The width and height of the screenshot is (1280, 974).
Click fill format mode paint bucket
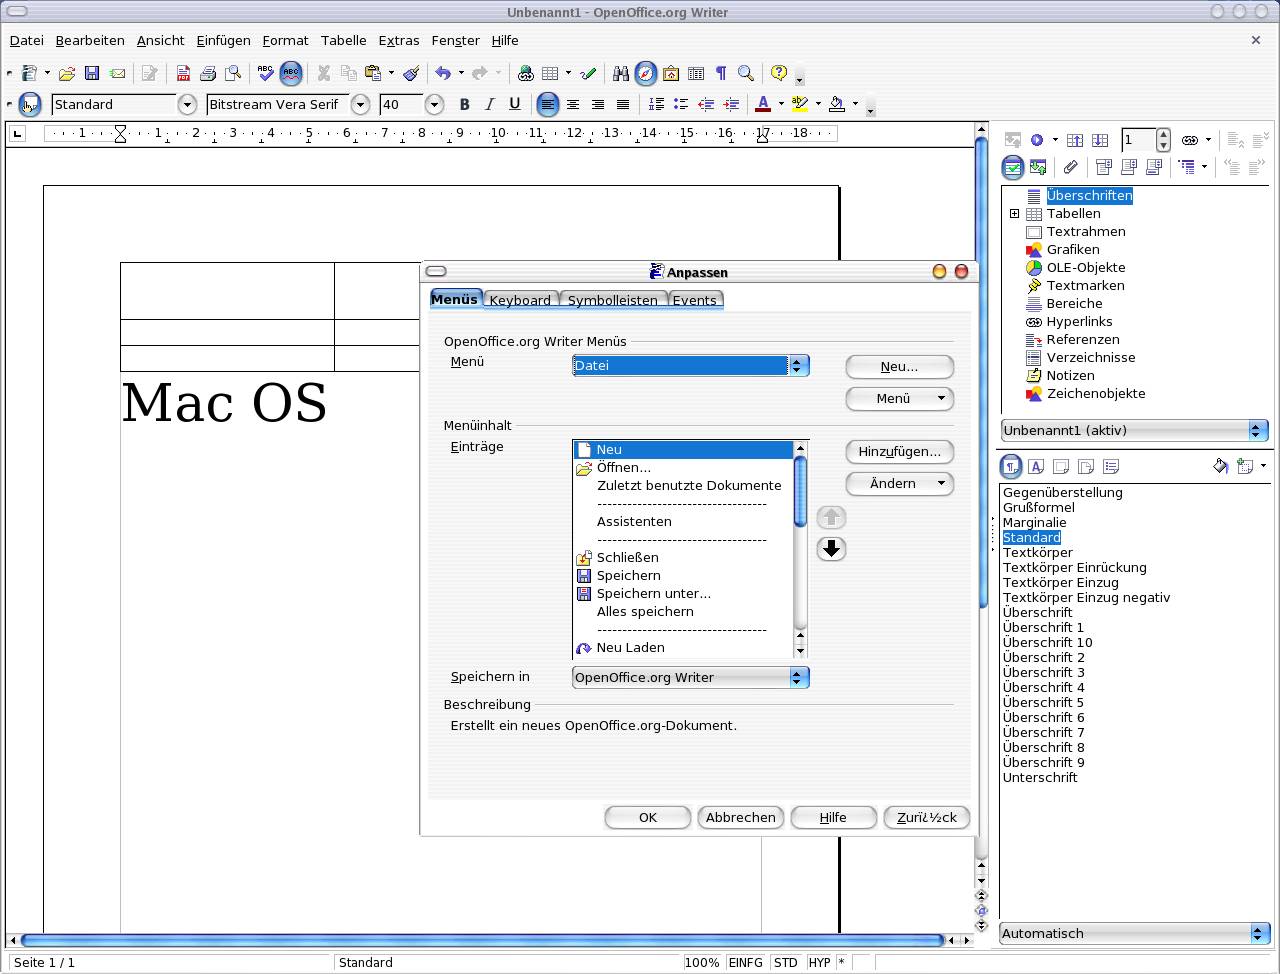[1220, 466]
